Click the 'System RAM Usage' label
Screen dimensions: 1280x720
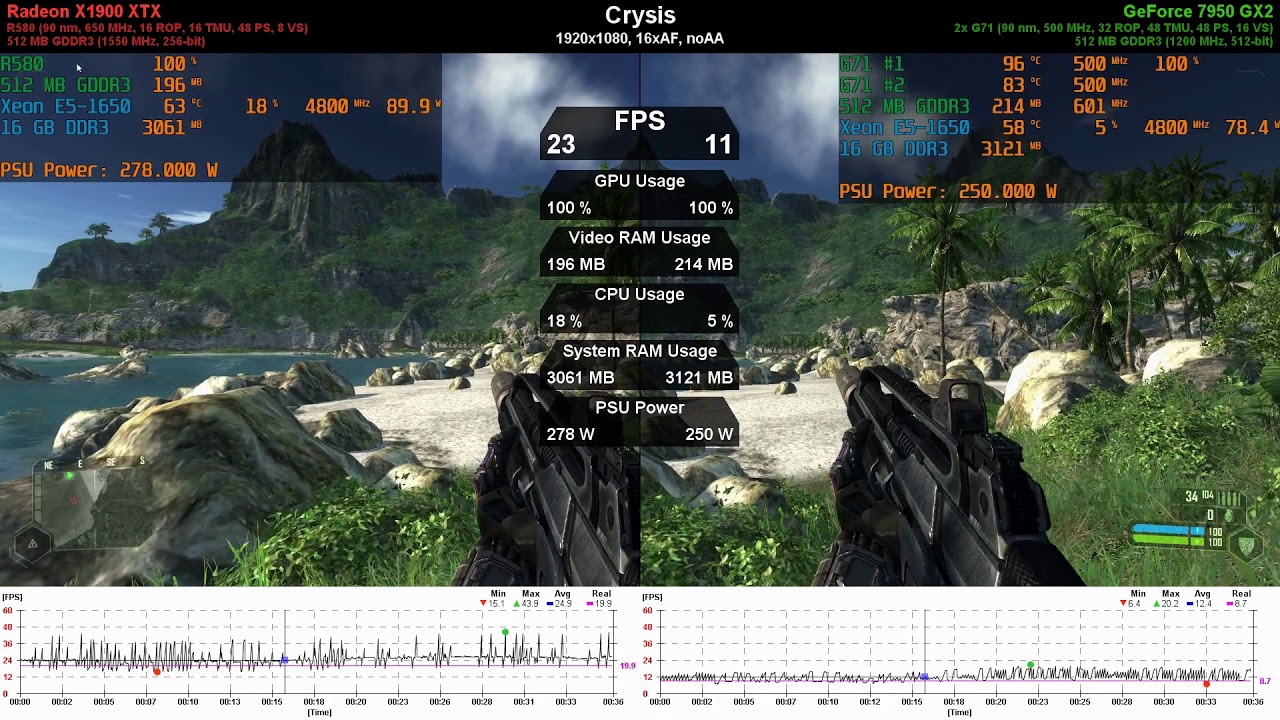(x=640, y=351)
